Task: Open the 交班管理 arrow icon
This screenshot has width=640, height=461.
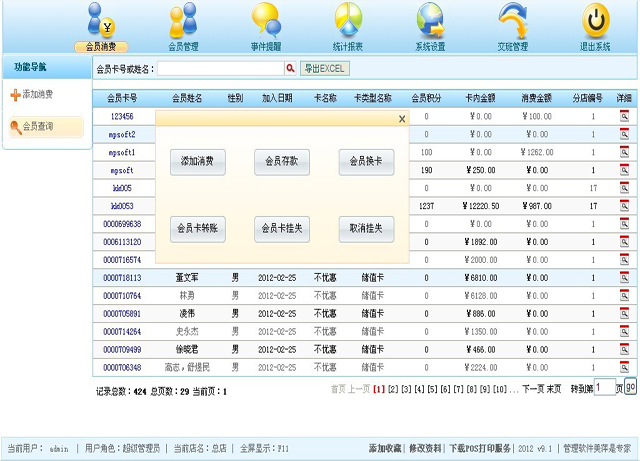Action: pyautogui.click(x=512, y=20)
